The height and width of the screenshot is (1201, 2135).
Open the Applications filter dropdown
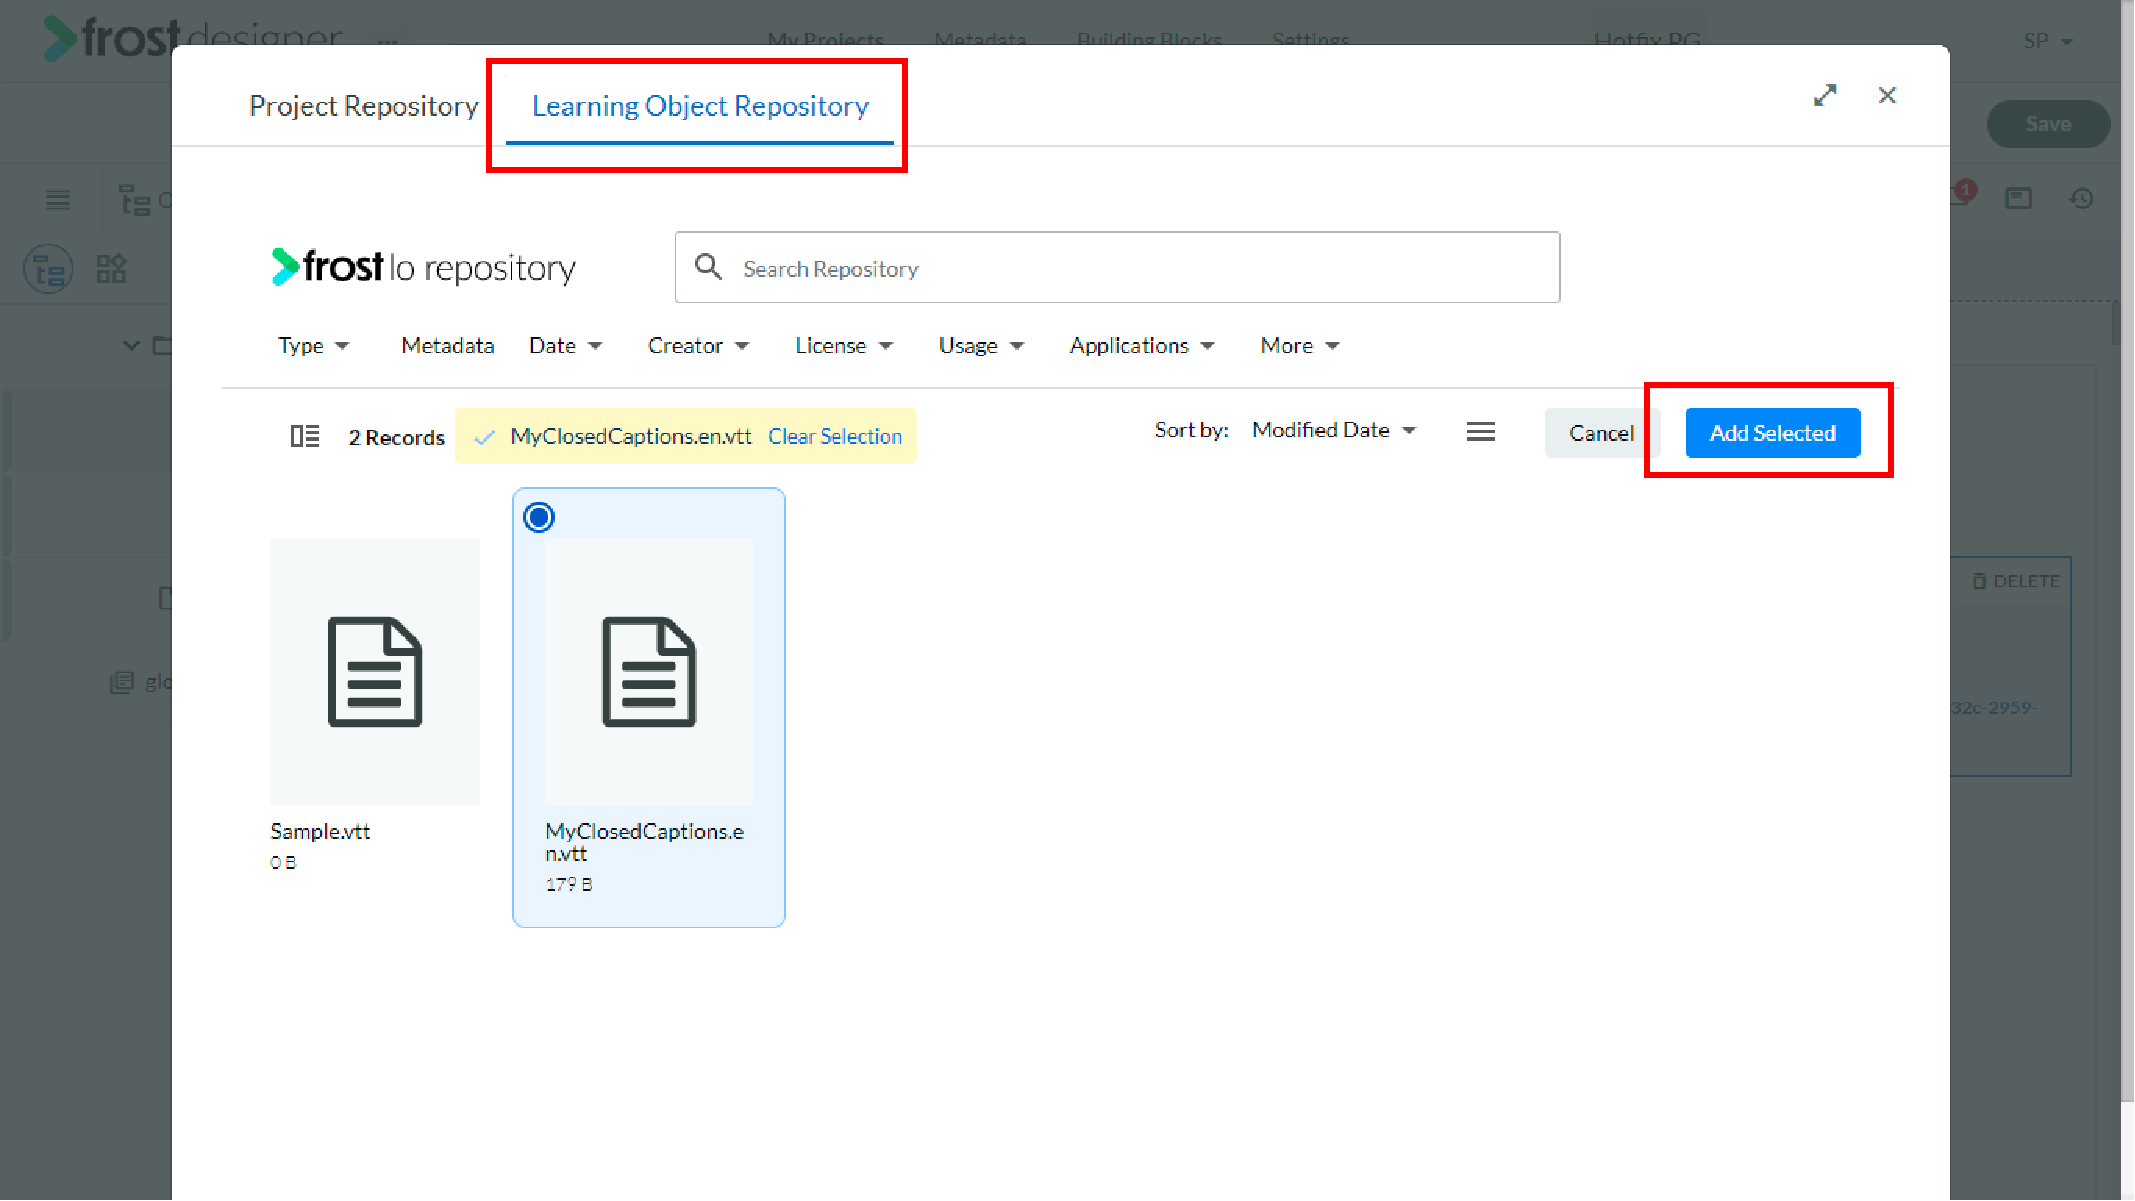tap(1142, 346)
